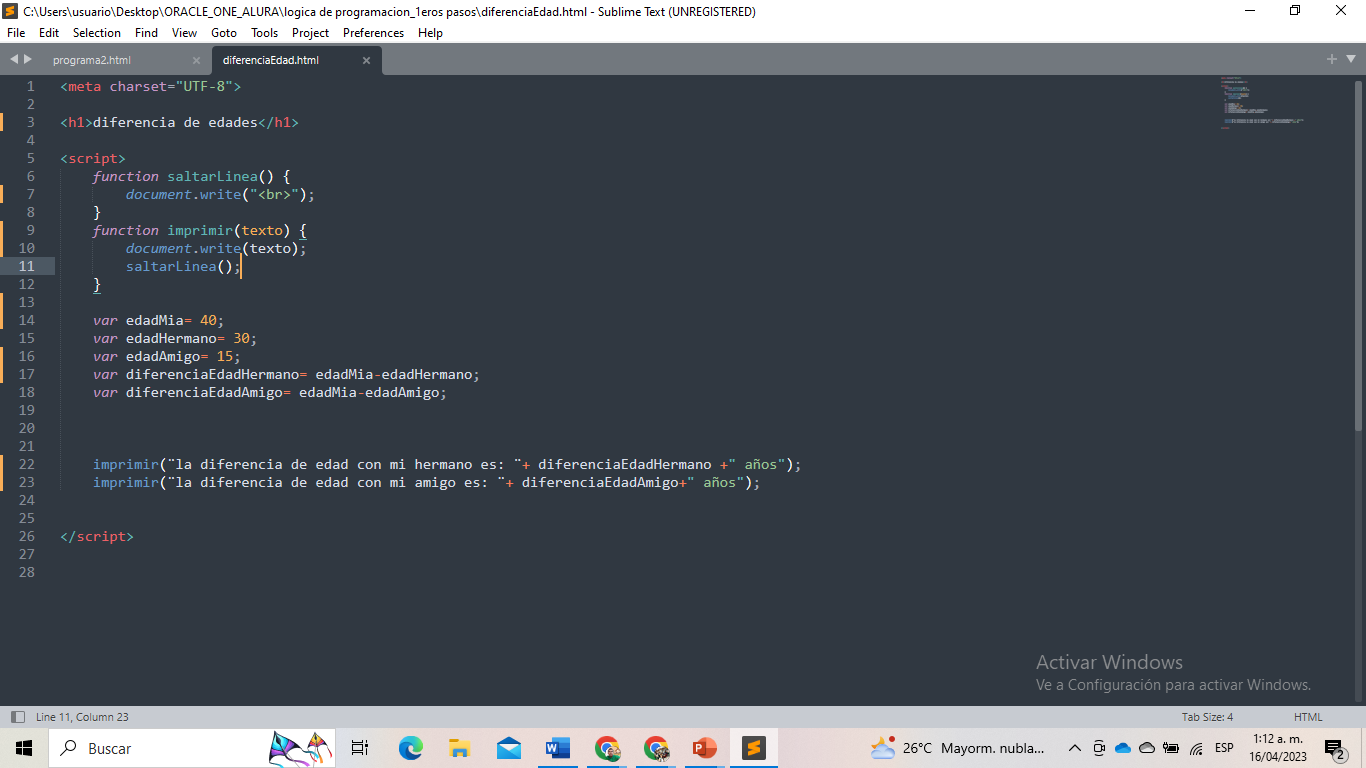
Task: Go to next tab arrow
Action: click(28, 60)
